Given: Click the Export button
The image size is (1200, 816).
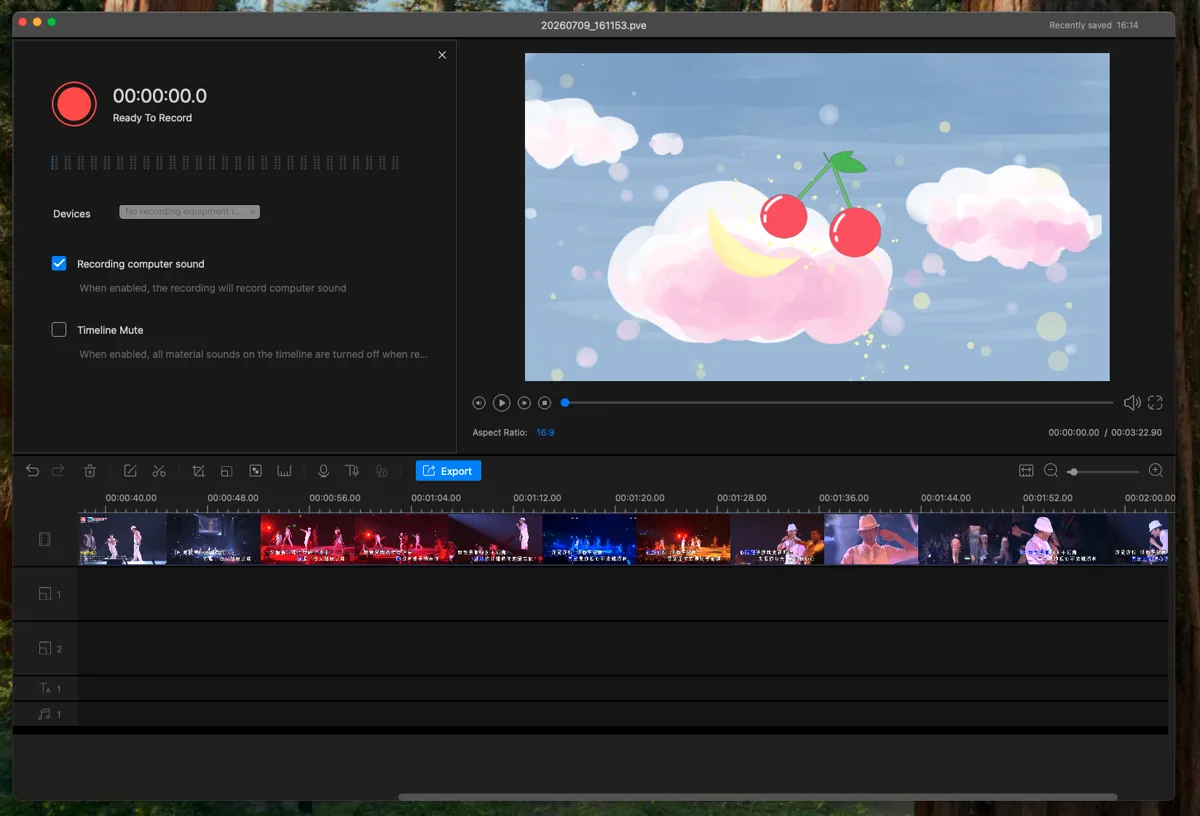Looking at the screenshot, I should [x=448, y=471].
